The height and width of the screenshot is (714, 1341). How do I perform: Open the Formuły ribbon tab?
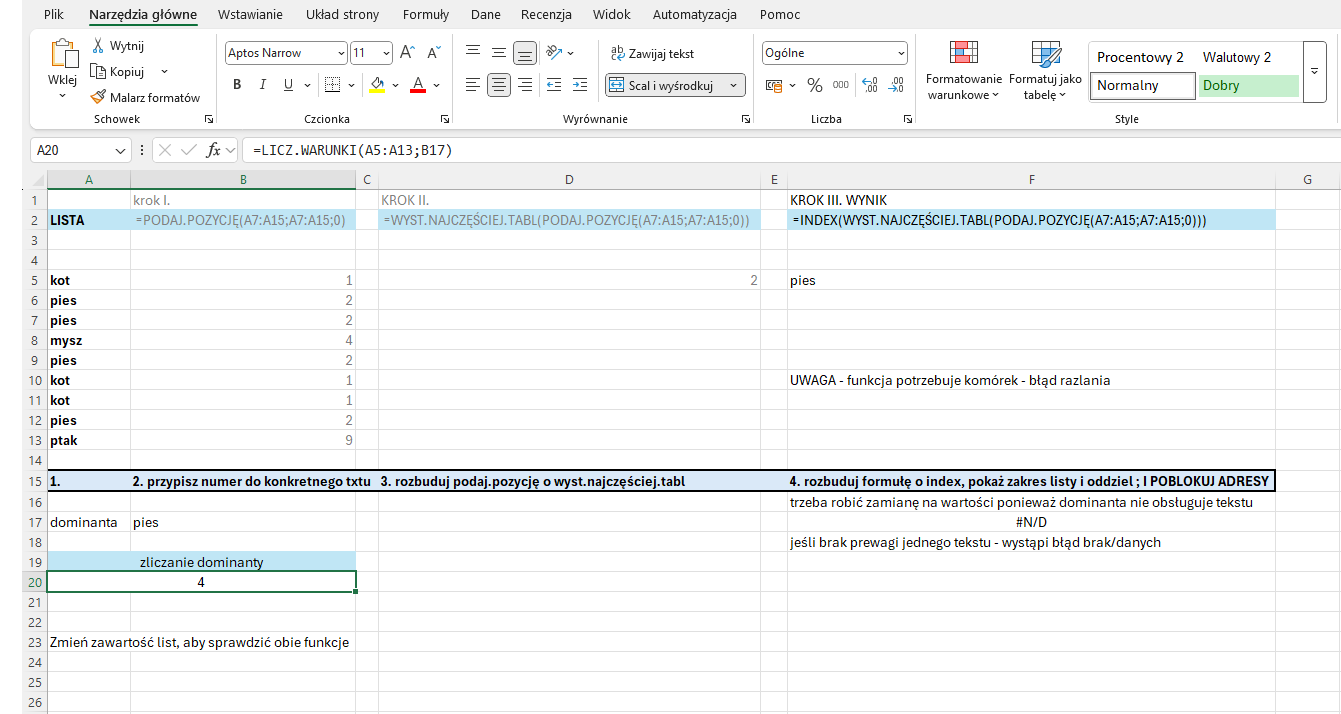(425, 15)
